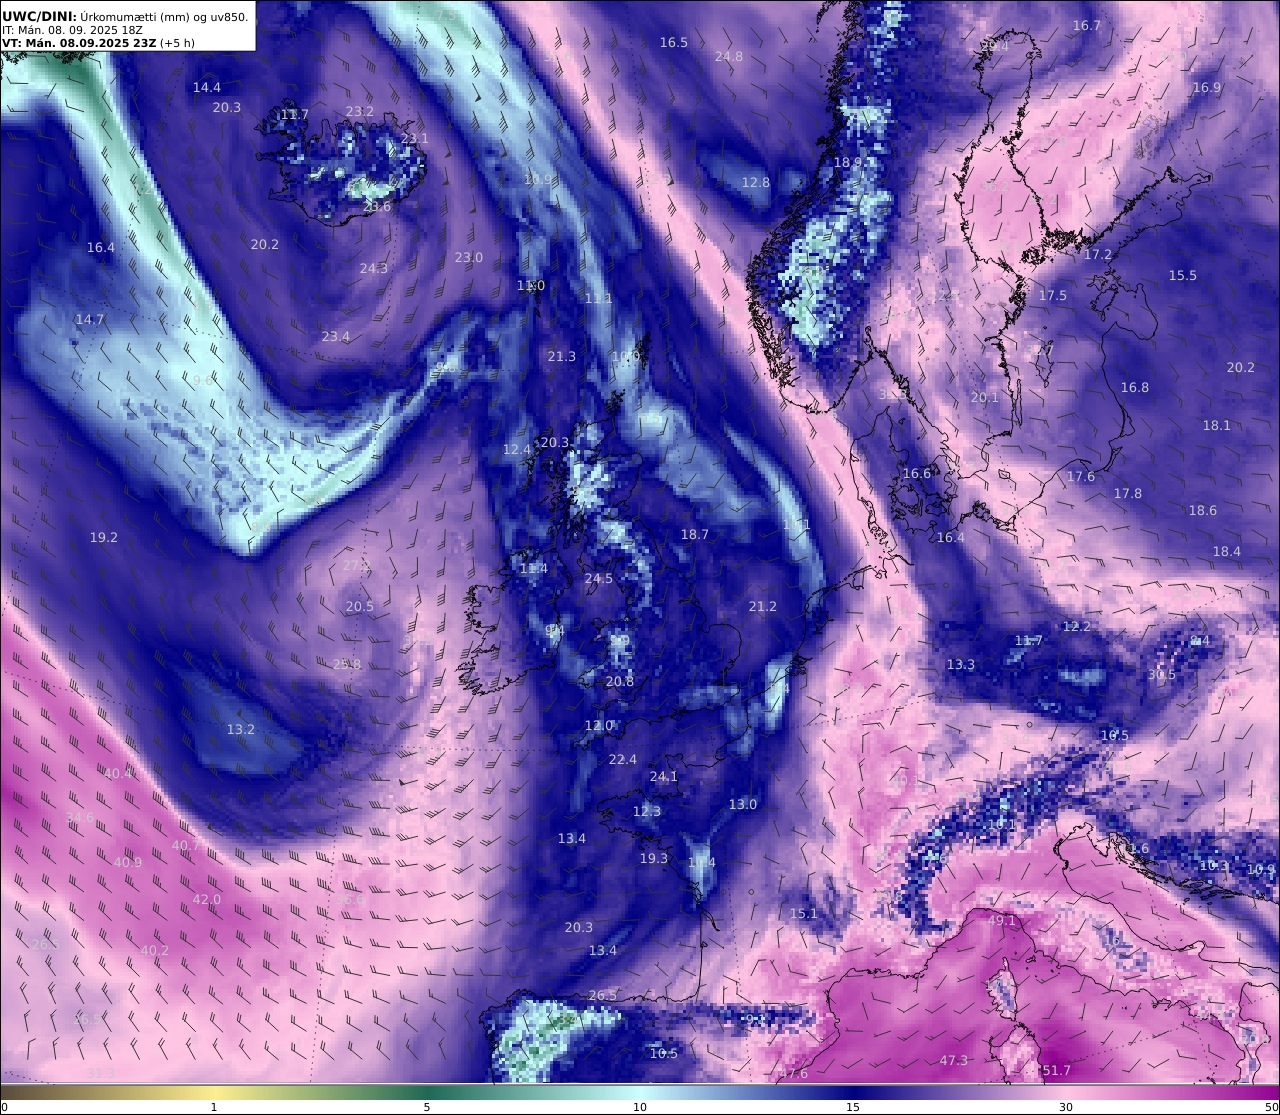The height and width of the screenshot is (1115, 1280).
Task: Click the map value 23.2 over Iceland
Action: [x=359, y=111]
